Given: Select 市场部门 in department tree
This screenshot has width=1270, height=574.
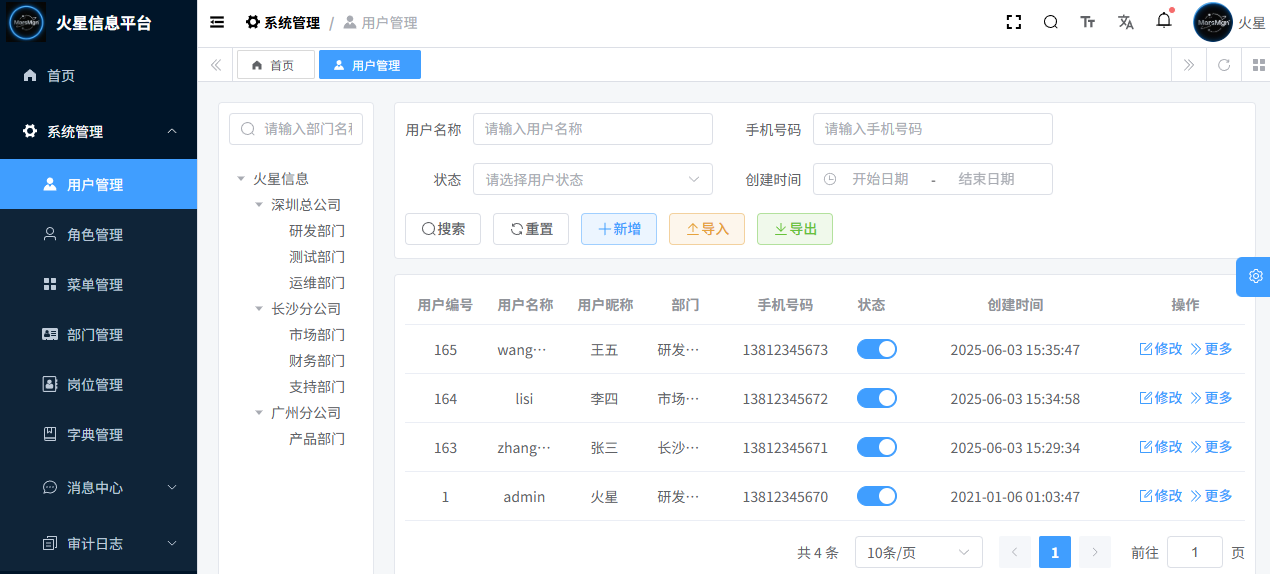Looking at the screenshot, I should 317,335.
